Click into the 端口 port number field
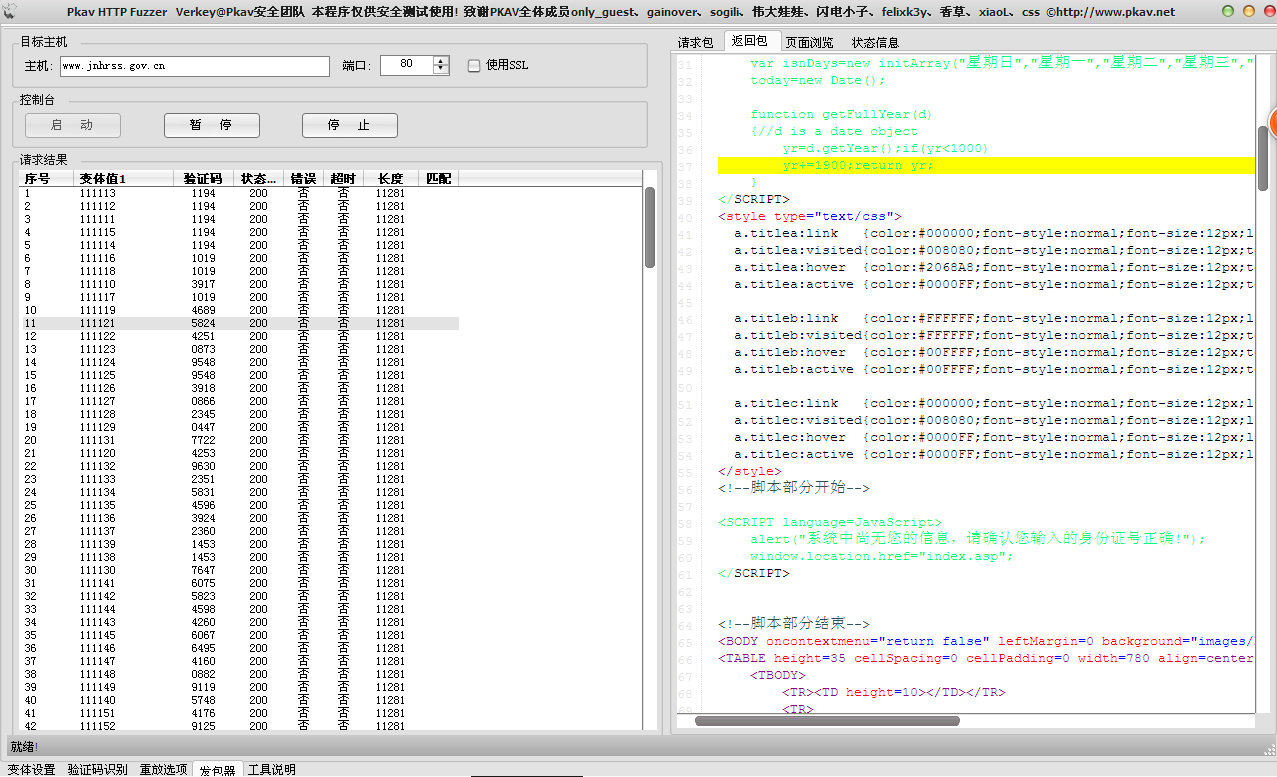This screenshot has width=1277, height=777. click(407, 65)
